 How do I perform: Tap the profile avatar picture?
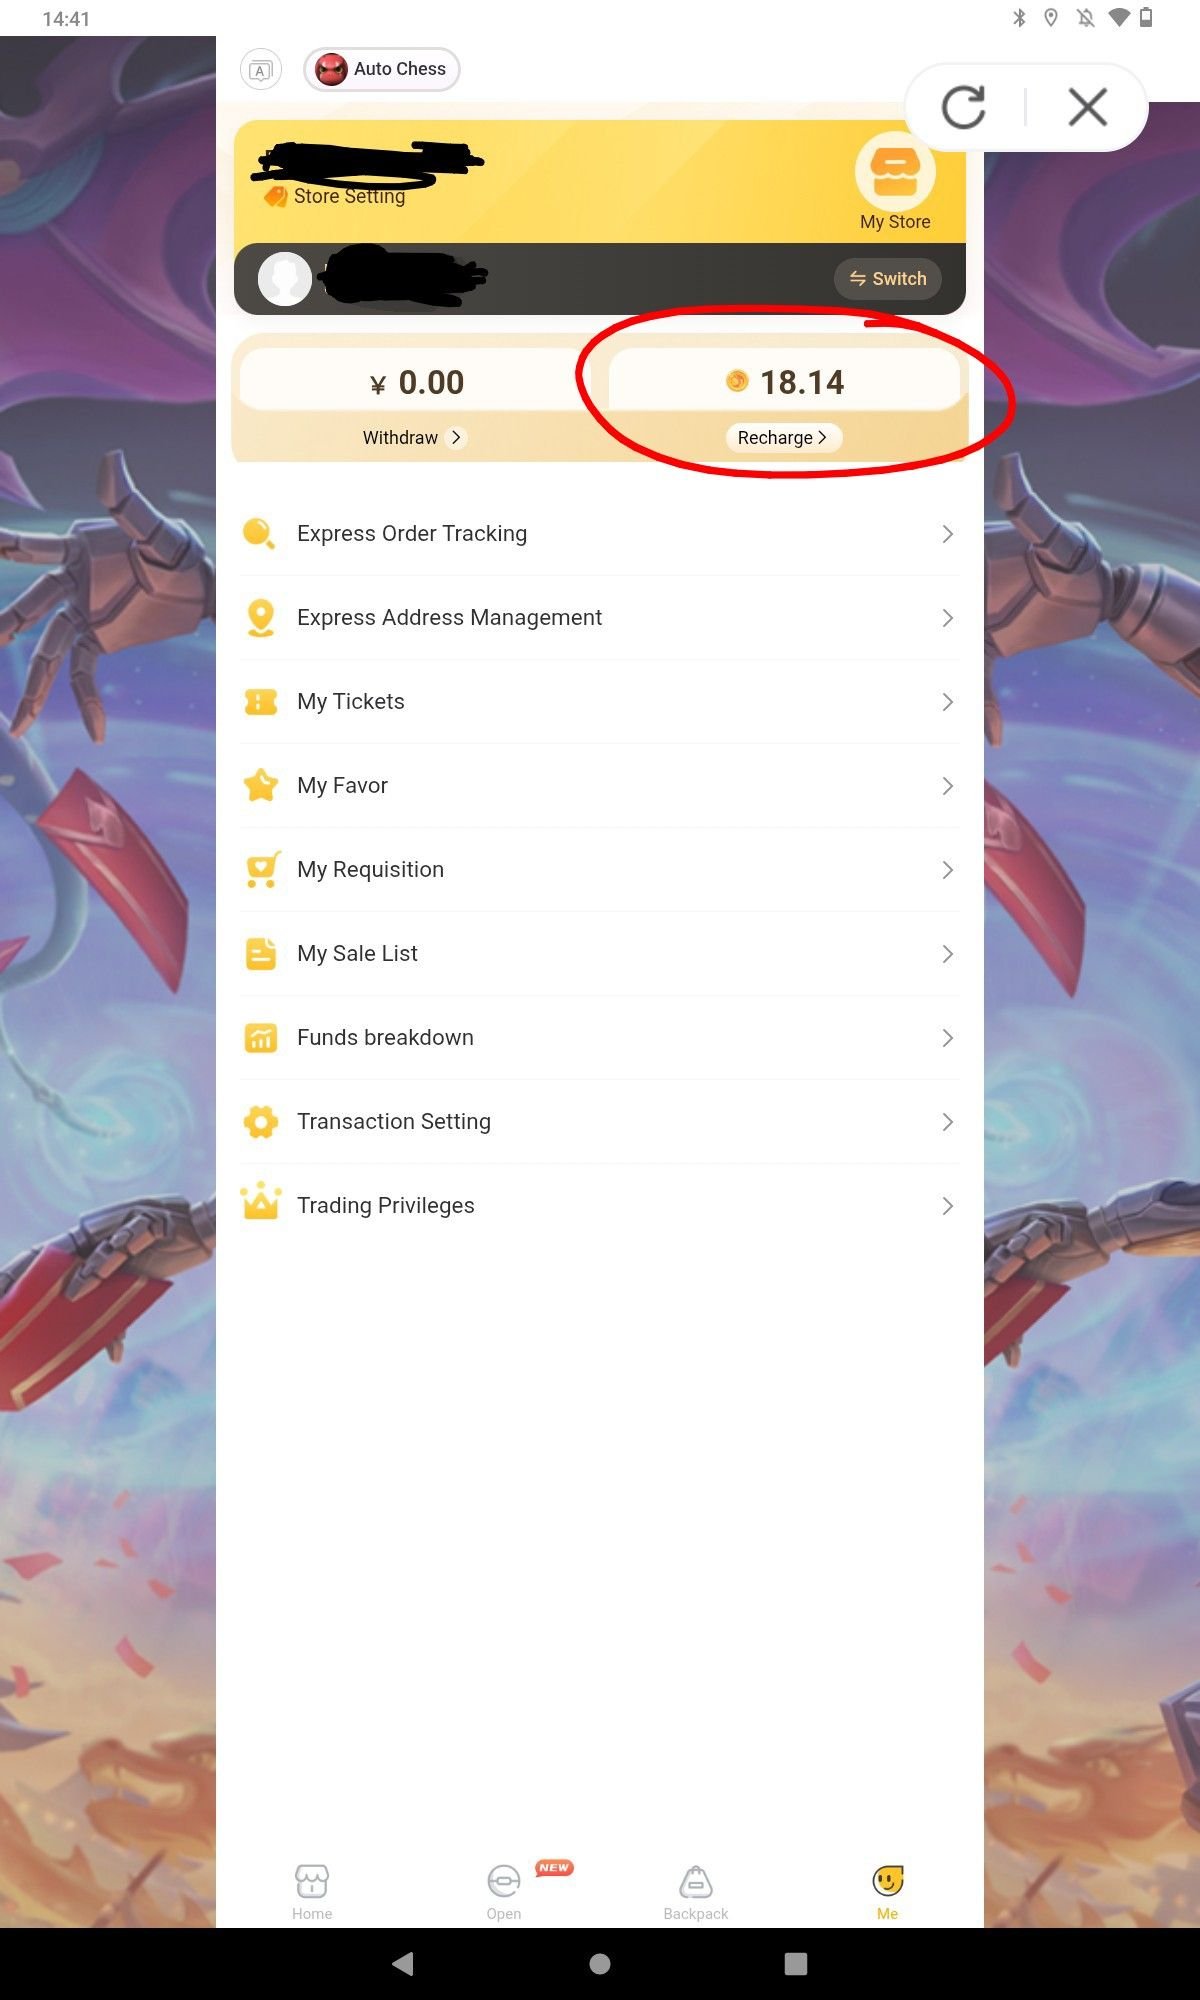click(285, 279)
